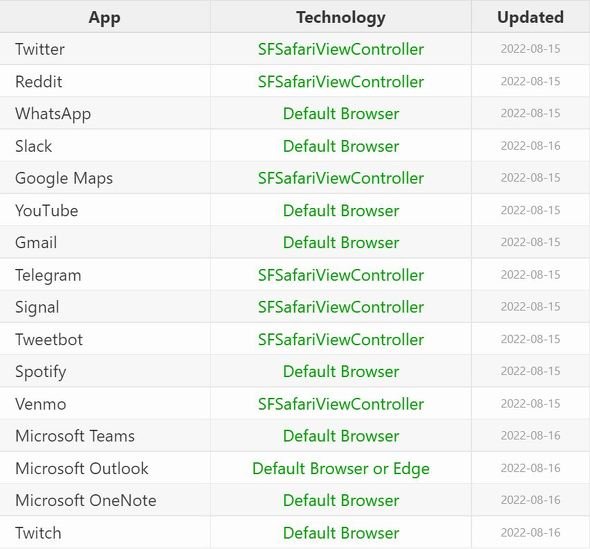The height and width of the screenshot is (549, 590).
Task: Open the Default Browser or Edge link
Action: click(x=341, y=468)
